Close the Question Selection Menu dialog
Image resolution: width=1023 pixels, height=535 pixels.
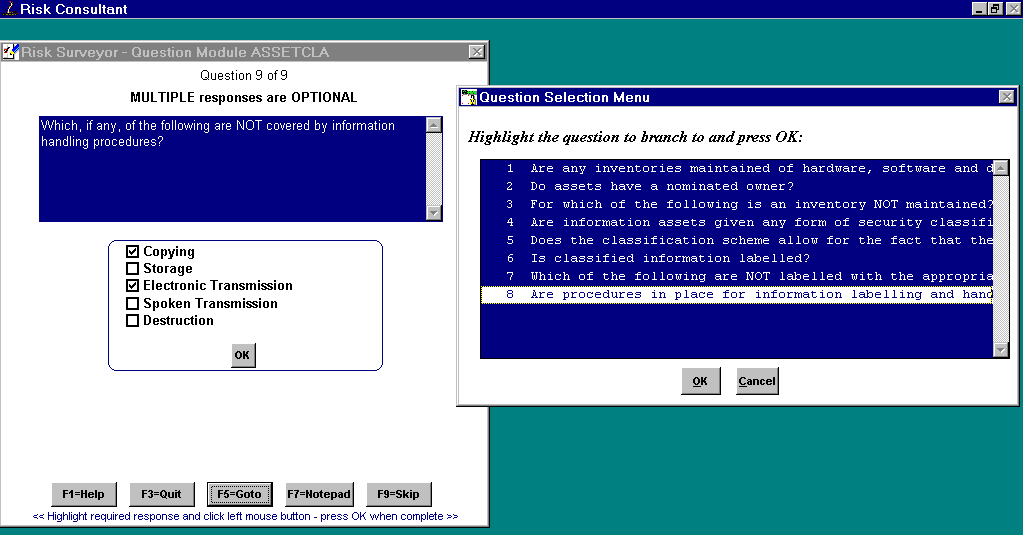pyautogui.click(x=1007, y=97)
